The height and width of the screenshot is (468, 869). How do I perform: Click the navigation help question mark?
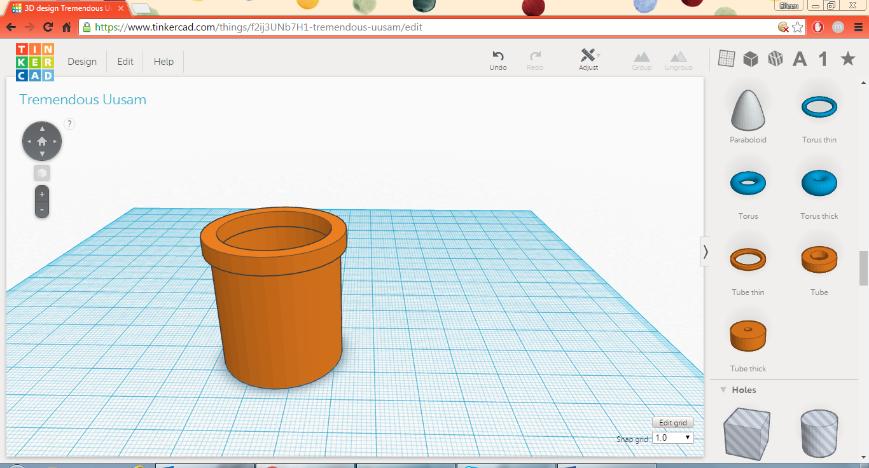point(69,124)
